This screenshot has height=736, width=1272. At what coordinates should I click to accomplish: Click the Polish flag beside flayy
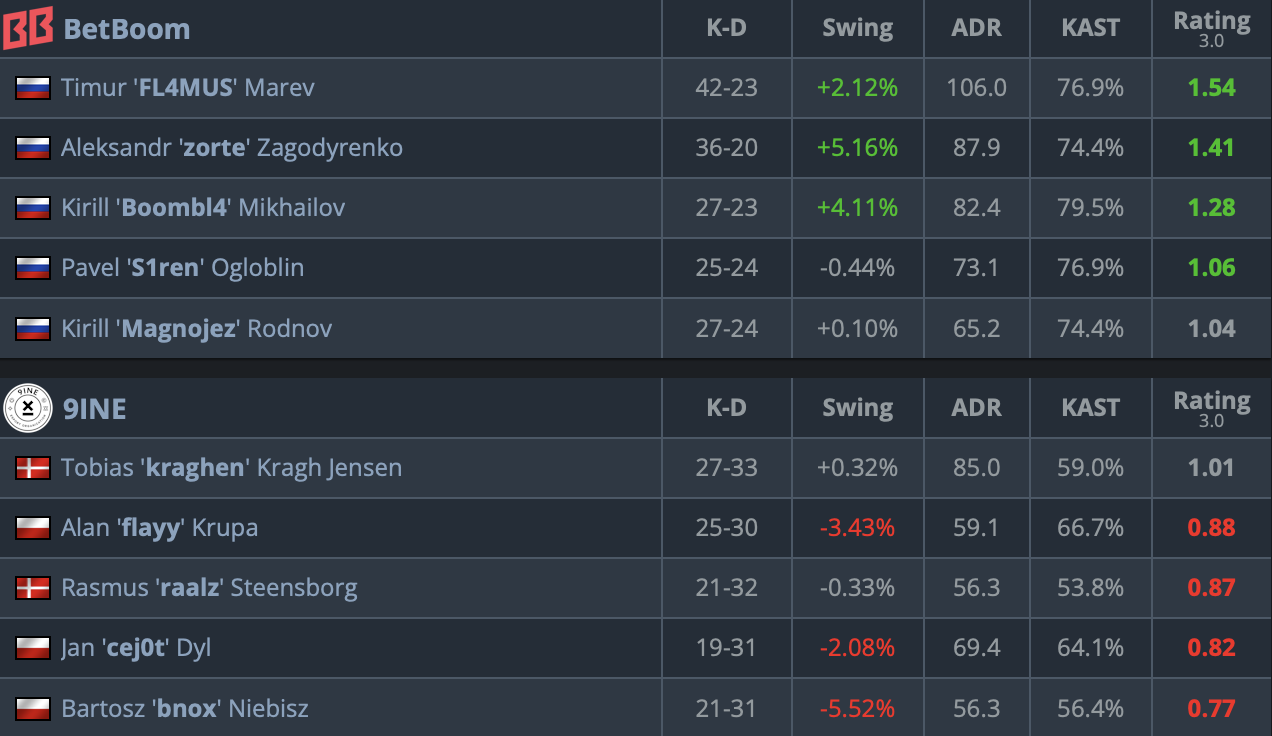coord(33,528)
